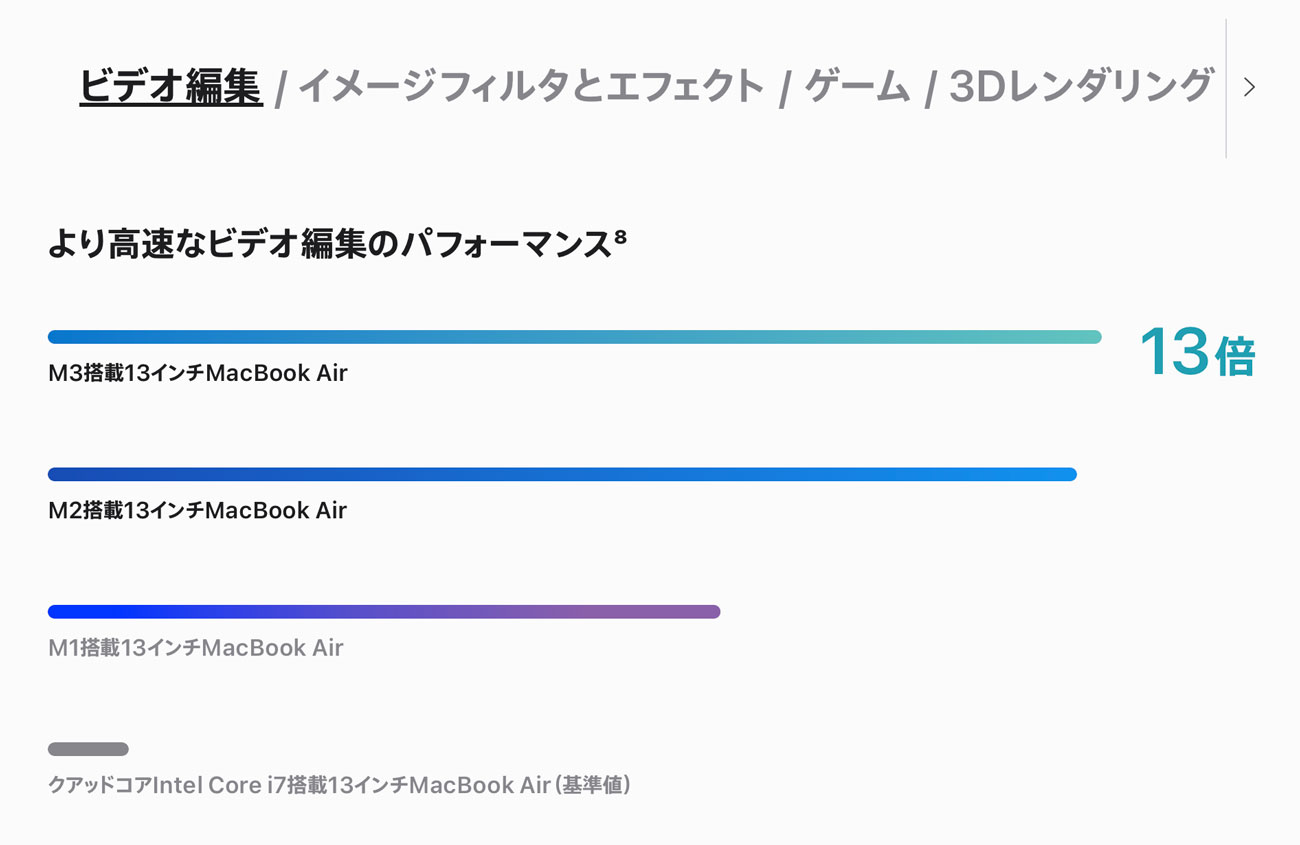This screenshot has height=845, width=1300.
Task: Click the slash separator before 3Dレンダリング
Action: (x=930, y=89)
